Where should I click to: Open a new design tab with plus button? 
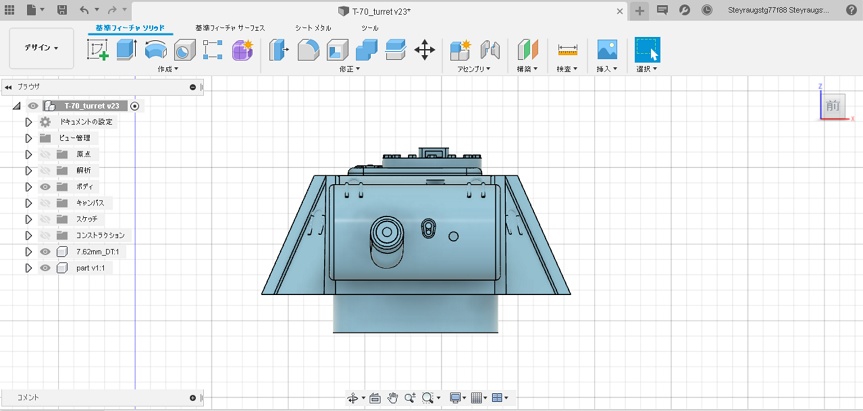coord(640,10)
